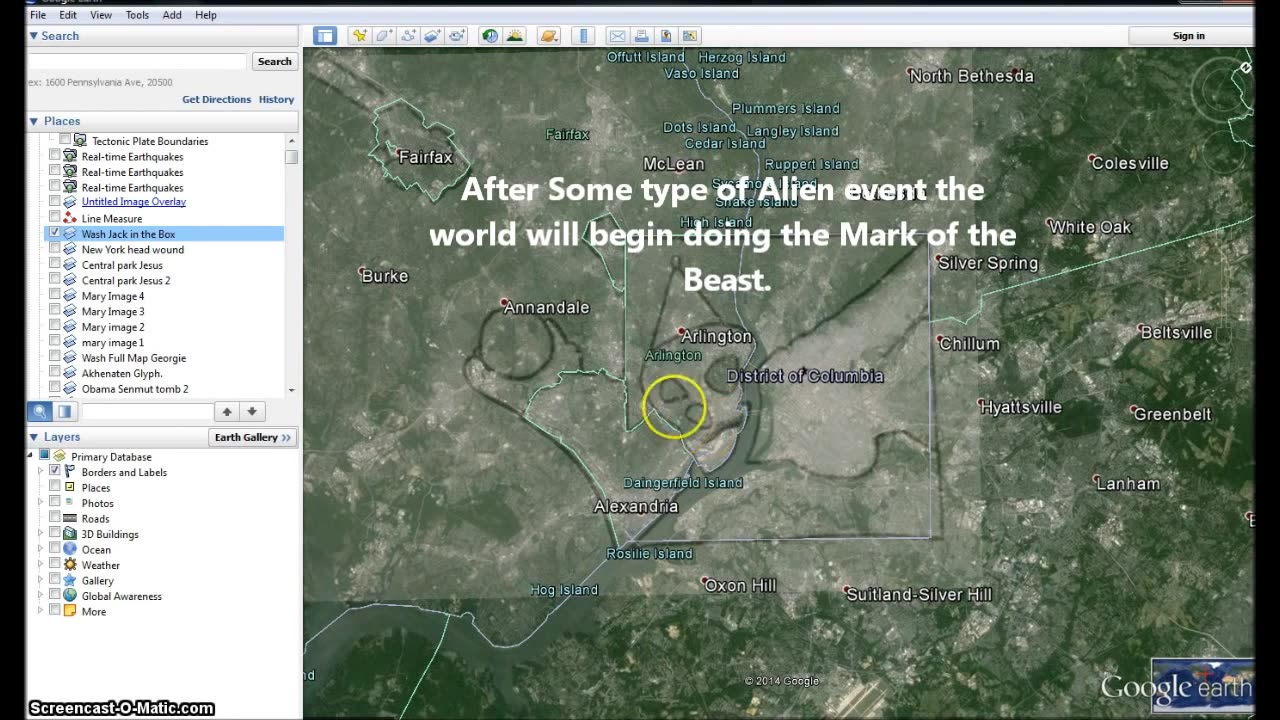Click the Borders and Labels flag icon
1280x720 pixels.
pos(70,472)
